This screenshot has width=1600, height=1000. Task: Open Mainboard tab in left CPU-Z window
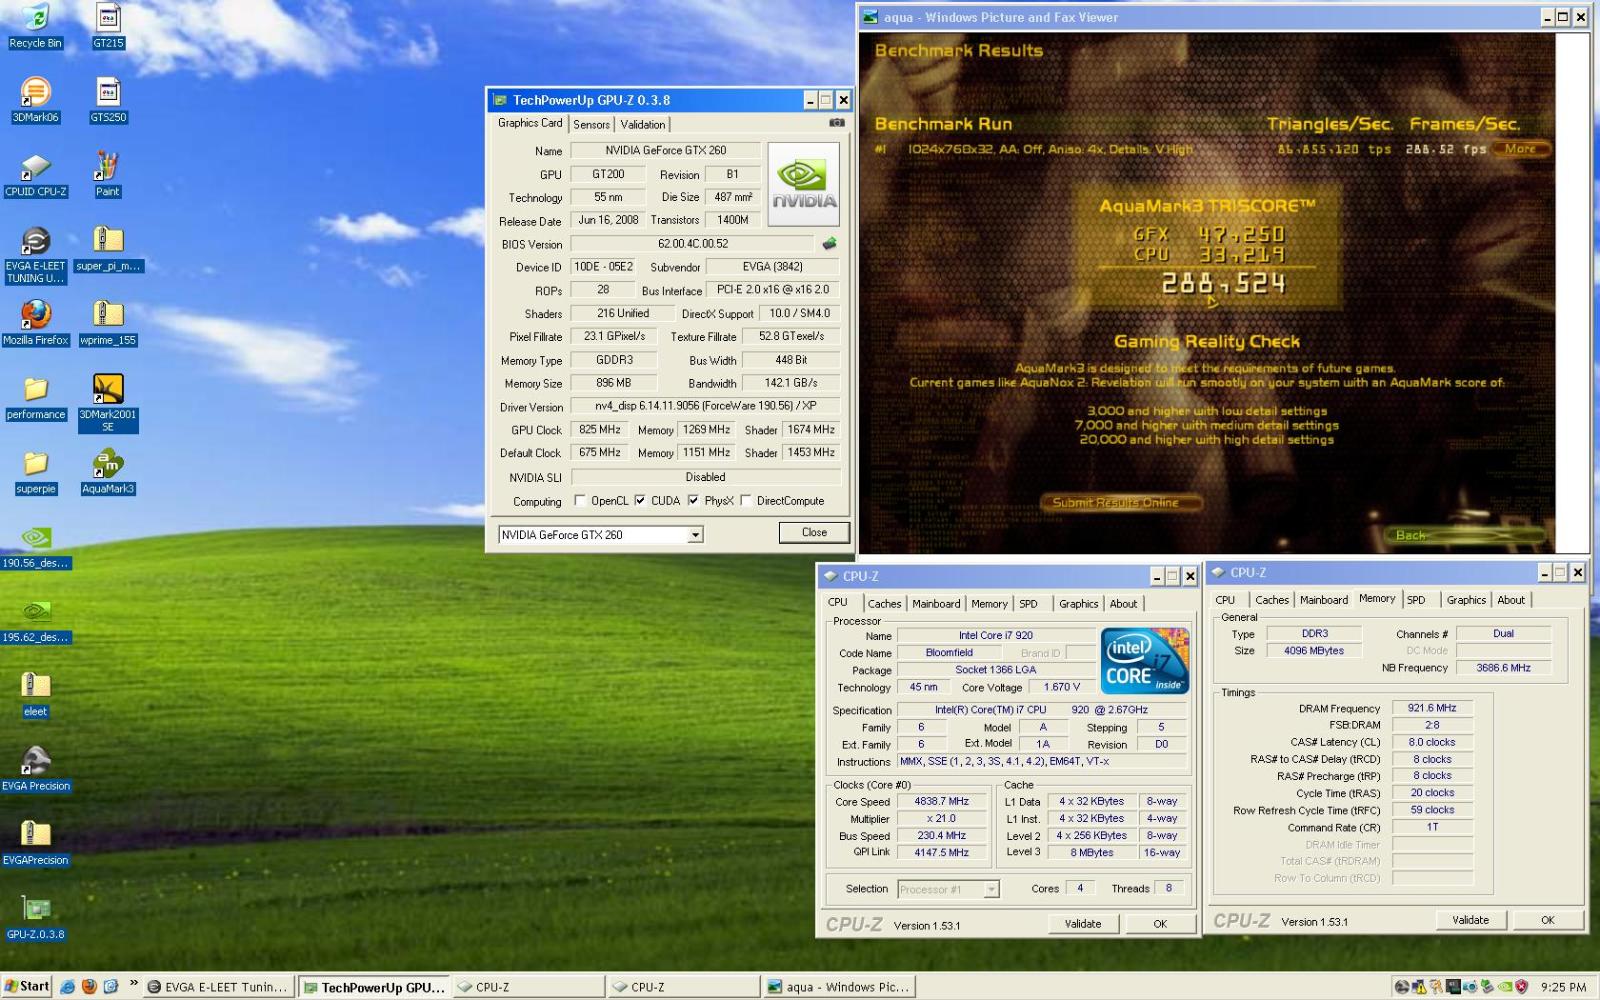coord(936,604)
